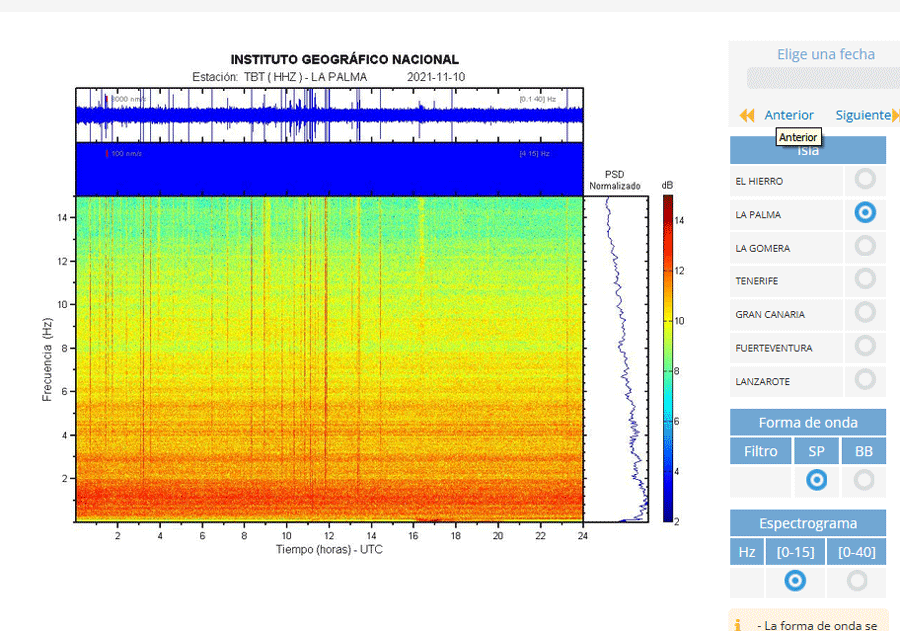Choose TENERIFE island radio button
The width and height of the screenshot is (900, 631).
tap(865, 279)
